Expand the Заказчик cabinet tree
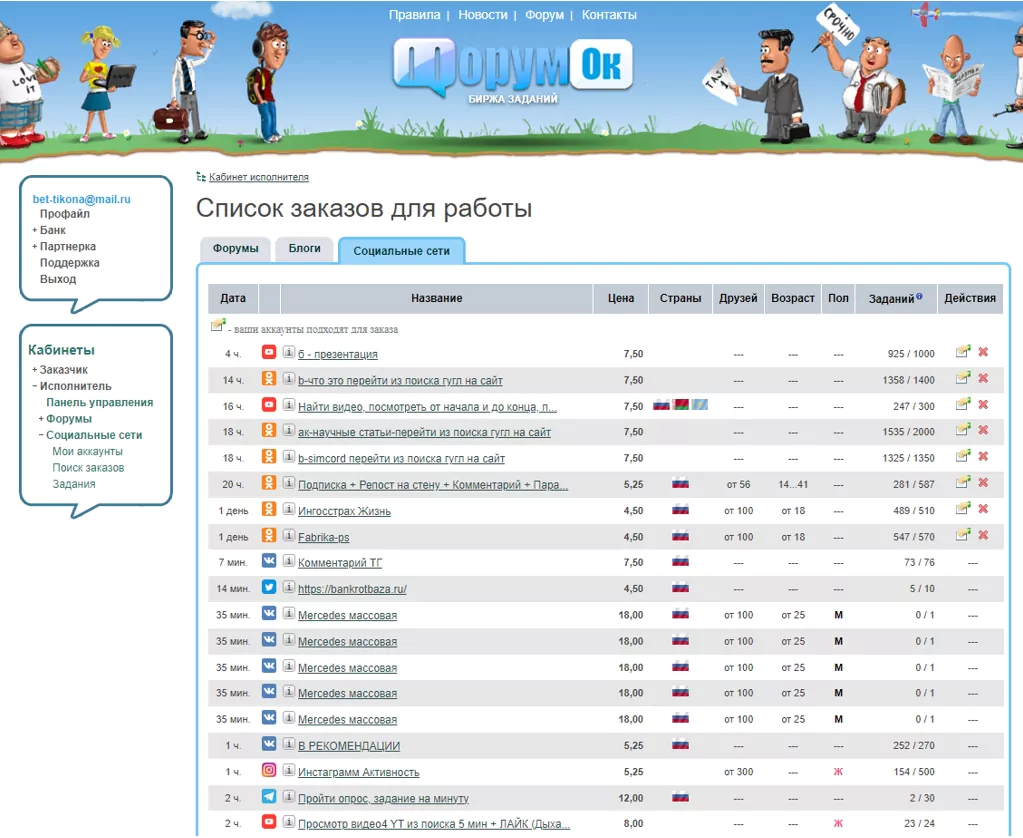This screenshot has height=838, width=1023. (35, 370)
